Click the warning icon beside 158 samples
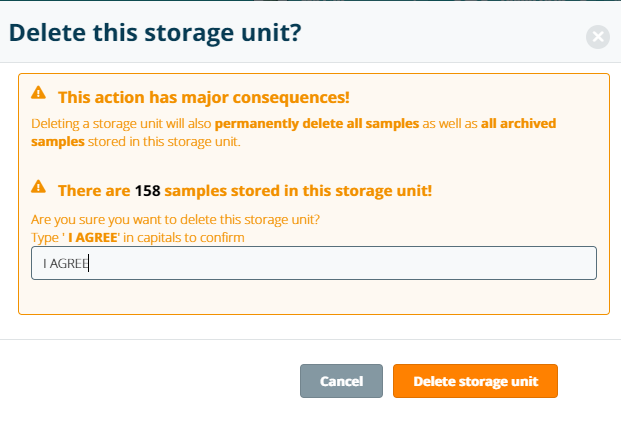This screenshot has height=425, width=621. point(39,187)
